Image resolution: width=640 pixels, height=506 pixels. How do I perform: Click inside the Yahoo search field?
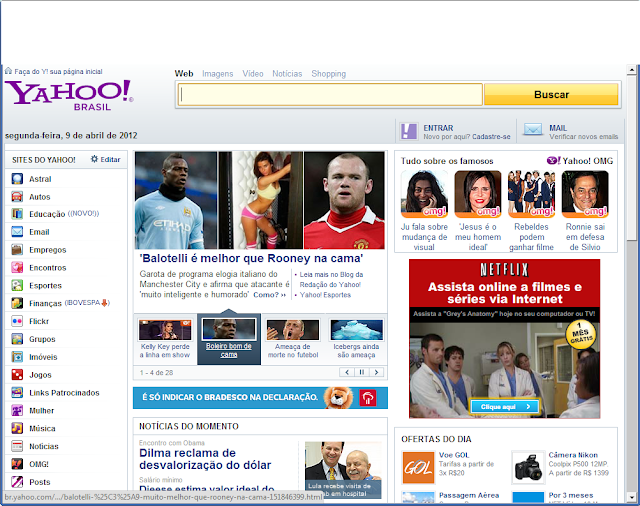(x=330, y=94)
